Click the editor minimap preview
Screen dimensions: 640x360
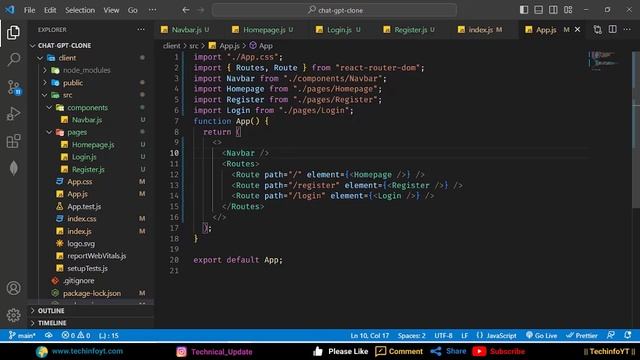[x=603, y=60]
